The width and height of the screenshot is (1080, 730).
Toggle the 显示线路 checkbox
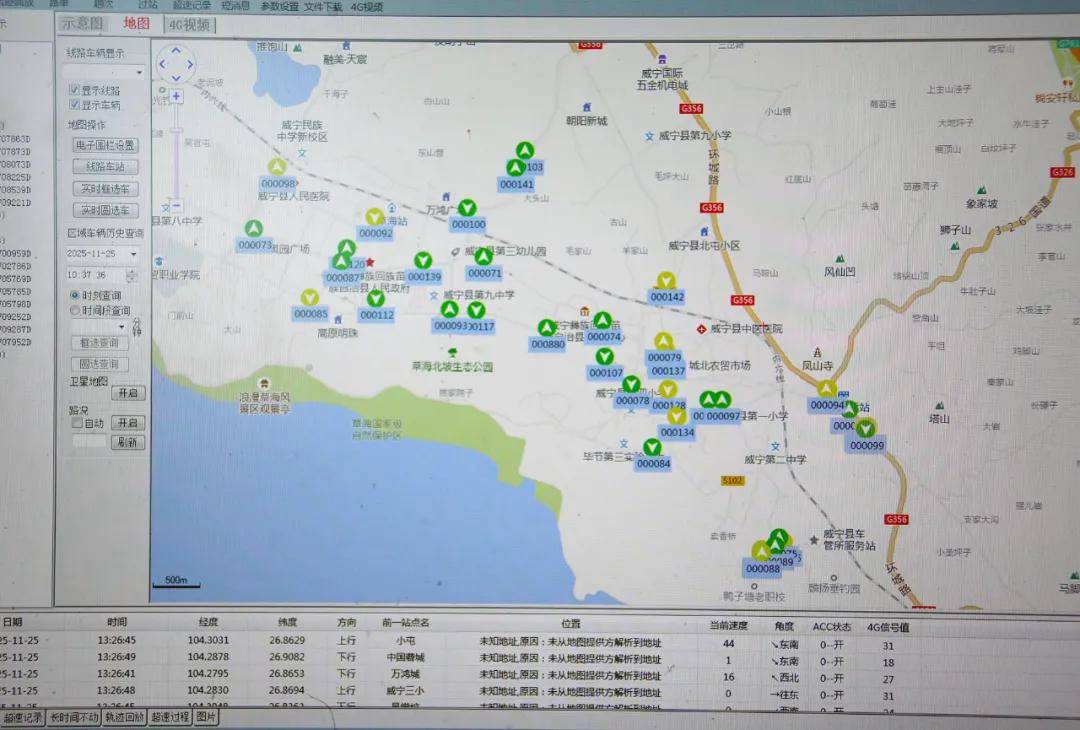tap(74, 90)
